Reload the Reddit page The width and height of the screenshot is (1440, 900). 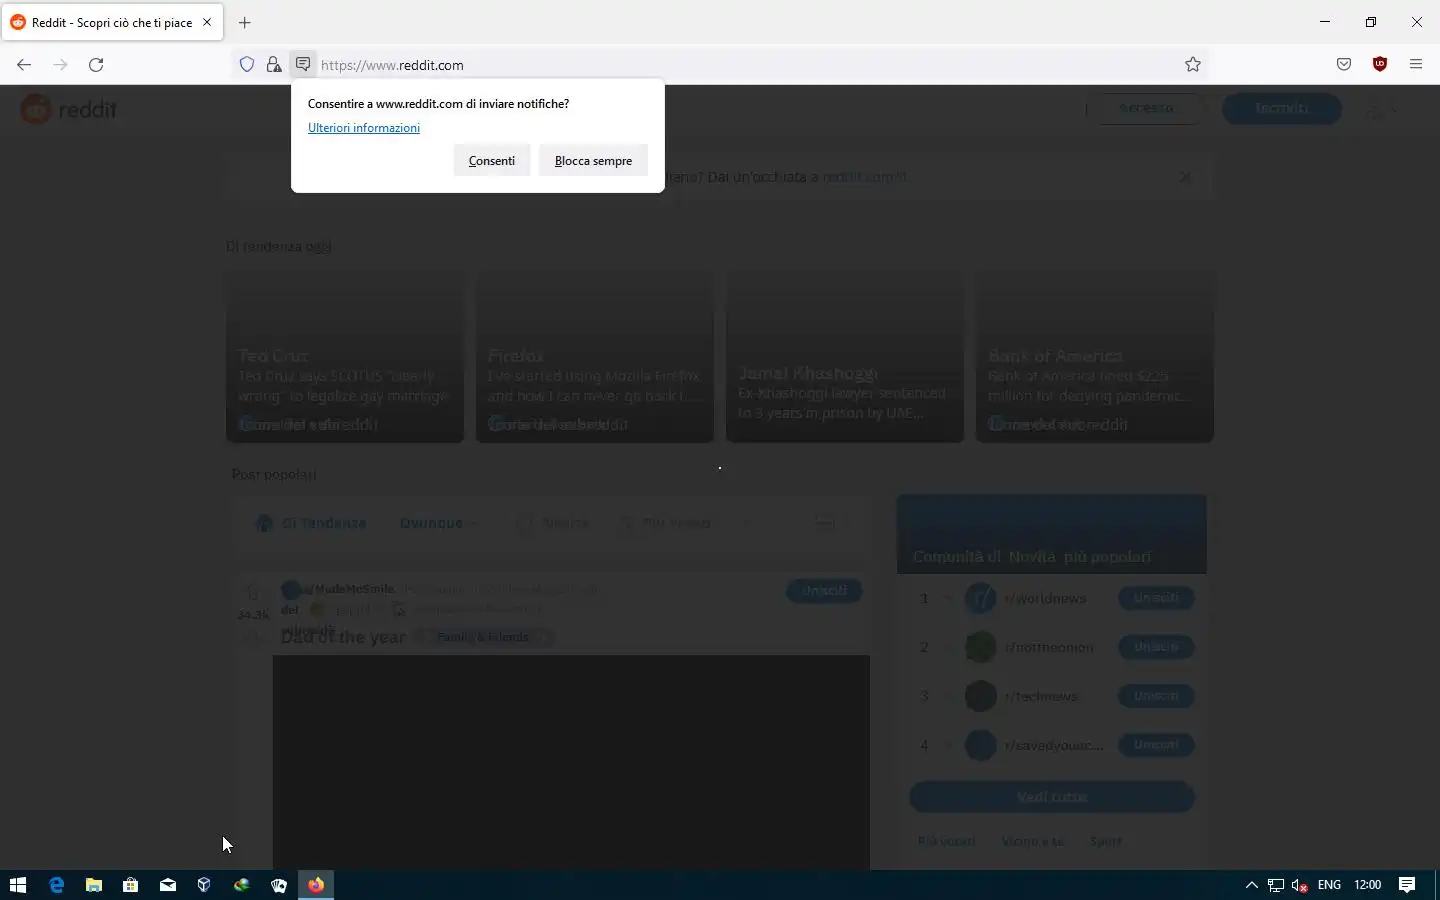pyautogui.click(x=96, y=65)
